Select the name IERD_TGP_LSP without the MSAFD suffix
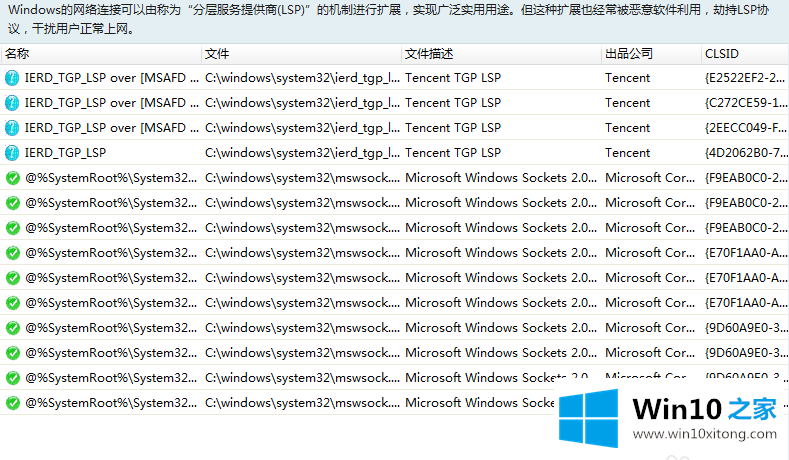Screen dimensions: 789x460 65,153
